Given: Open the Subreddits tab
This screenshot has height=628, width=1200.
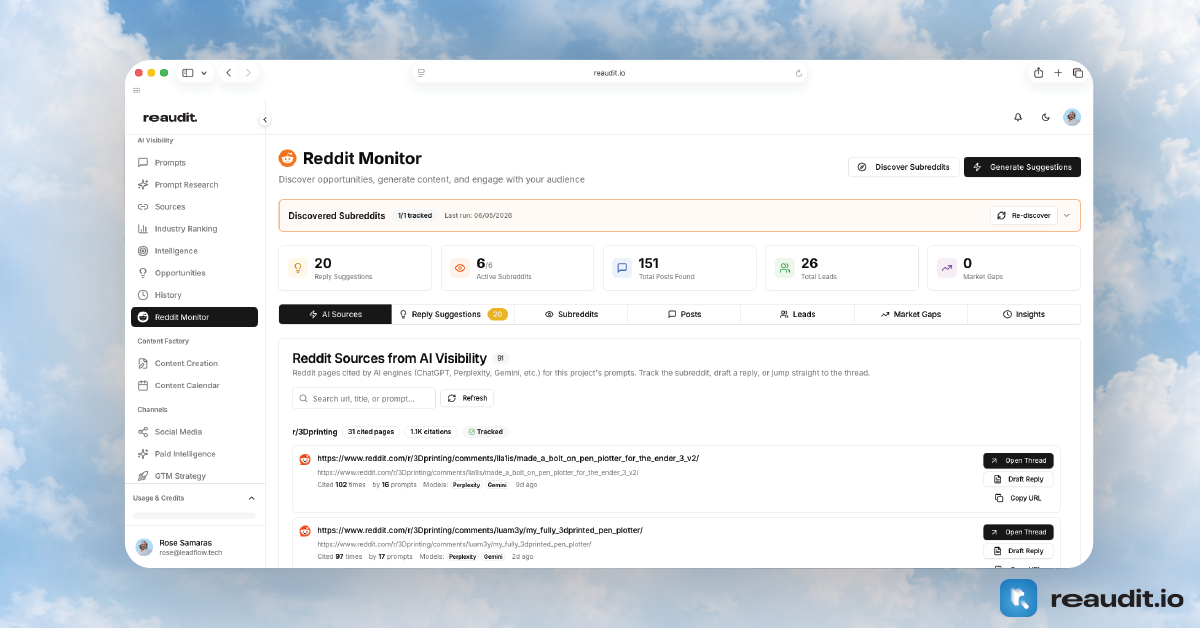Looking at the screenshot, I should coord(571,314).
